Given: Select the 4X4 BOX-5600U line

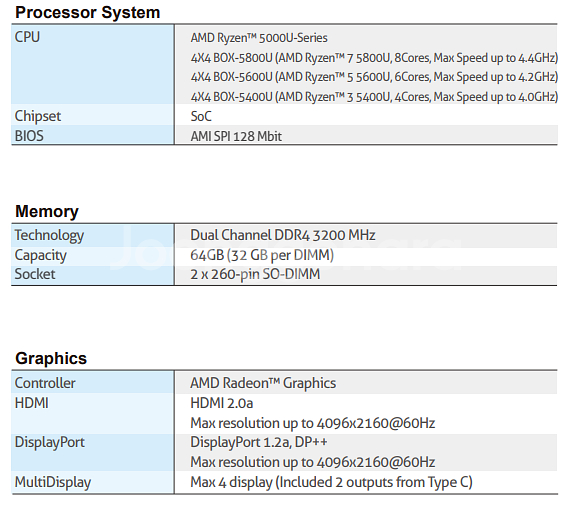Looking at the screenshot, I should tap(374, 77).
